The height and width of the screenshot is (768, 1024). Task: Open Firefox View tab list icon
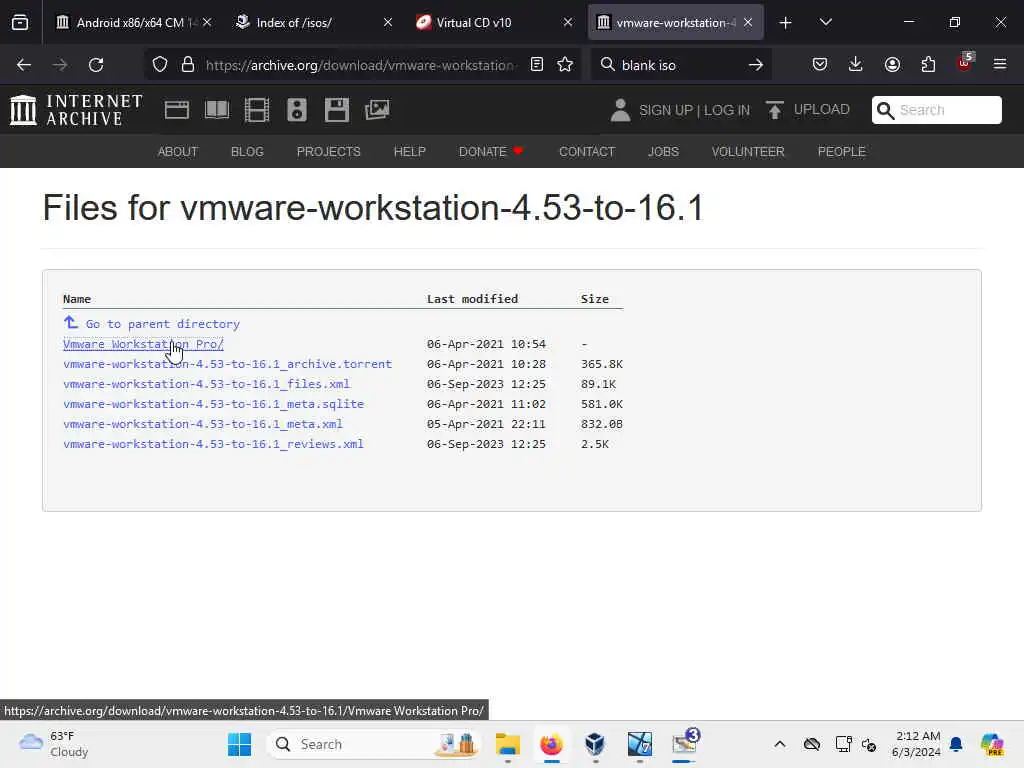click(20, 22)
